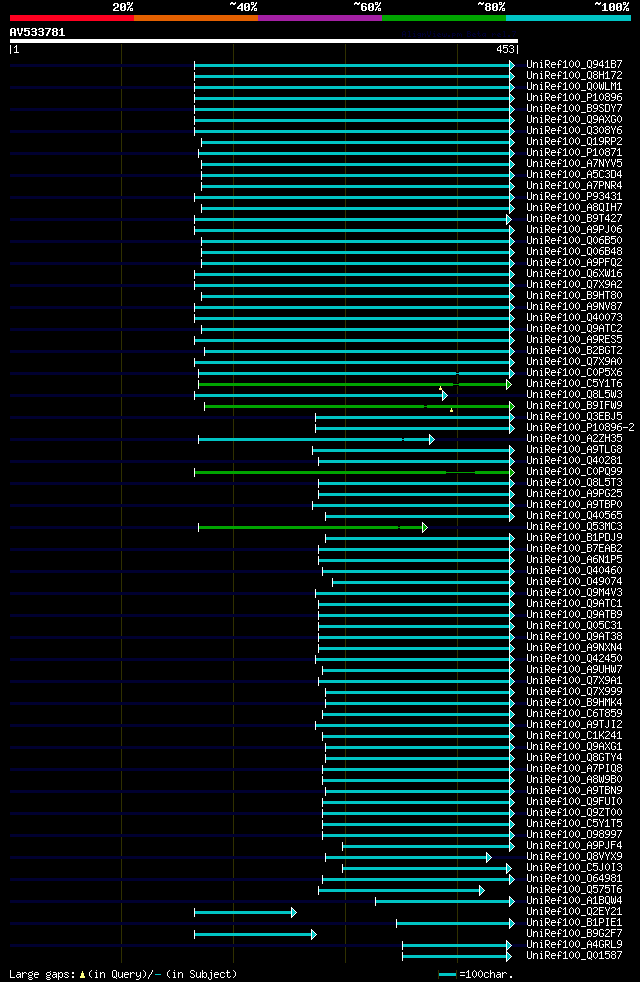This screenshot has width=640, height=982.
Task: Select the UniRef100_Q7X9A1 label
Action: pos(574,681)
